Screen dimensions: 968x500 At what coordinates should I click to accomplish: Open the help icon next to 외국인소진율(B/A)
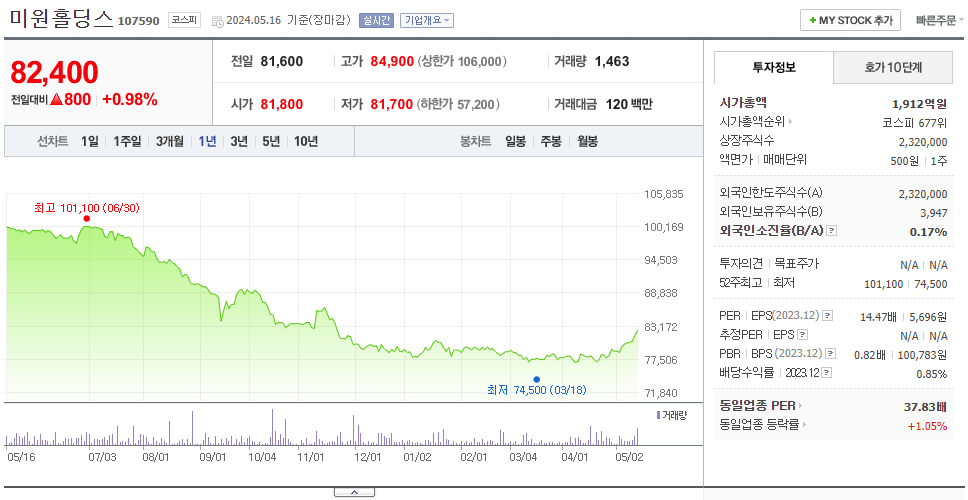tap(832, 231)
